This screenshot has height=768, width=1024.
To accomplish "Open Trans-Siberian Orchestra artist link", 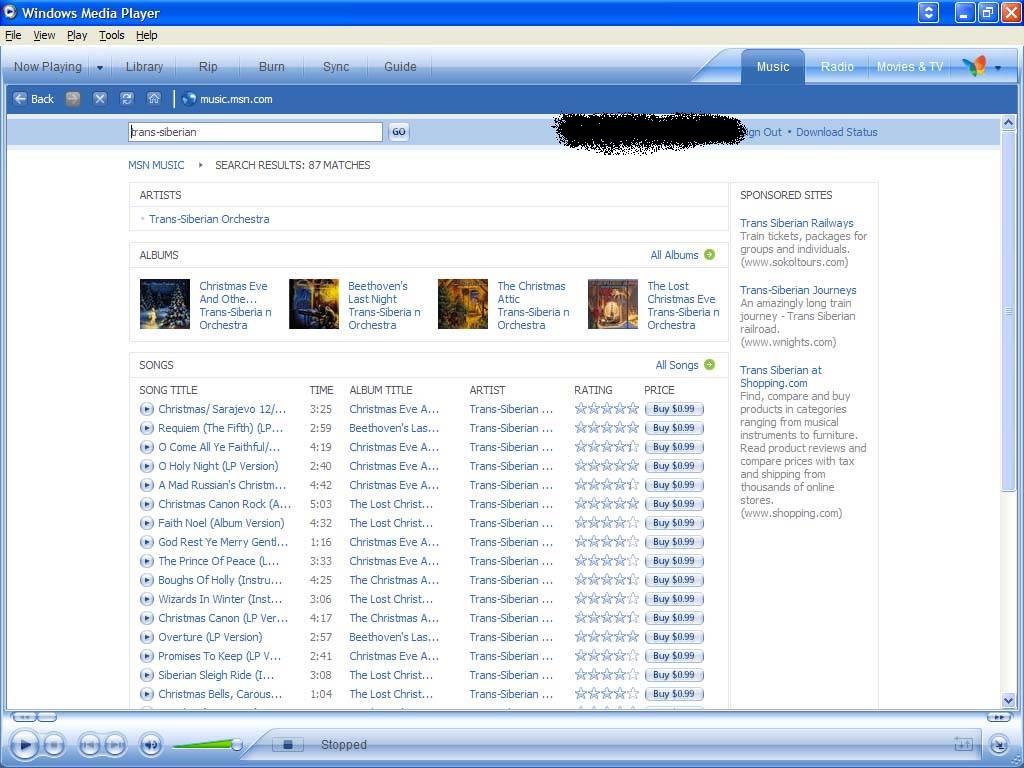I will [209, 219].
